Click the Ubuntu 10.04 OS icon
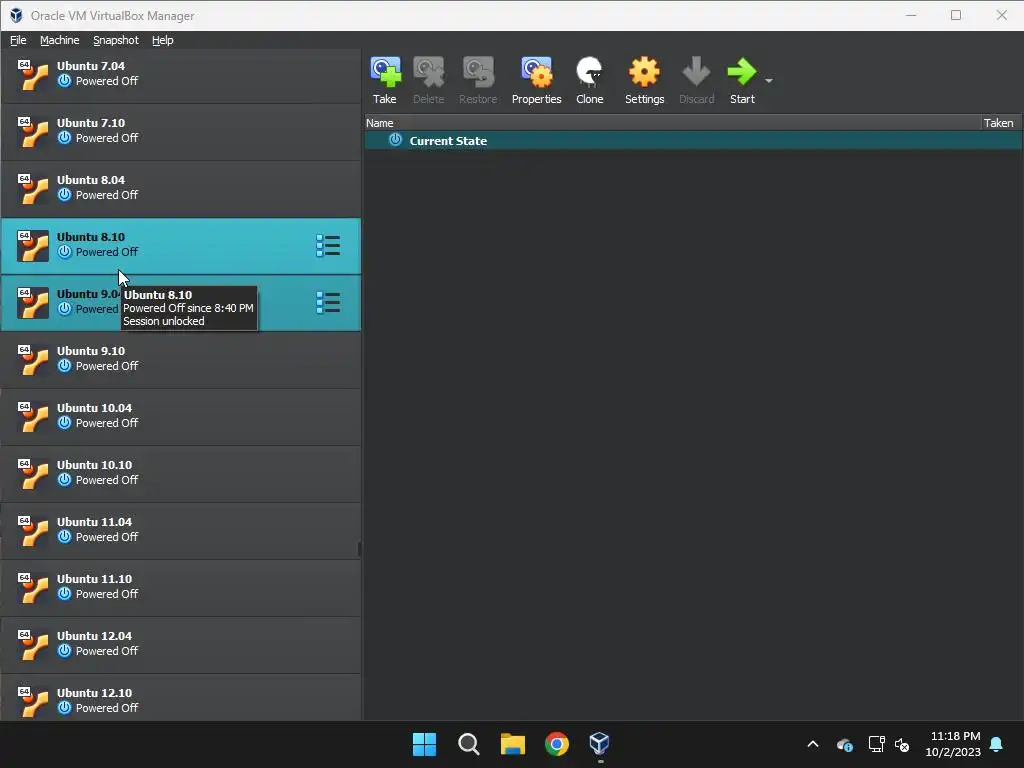Image resolution: width=1024 pixels, height=768 pixels. pos(33,417)
